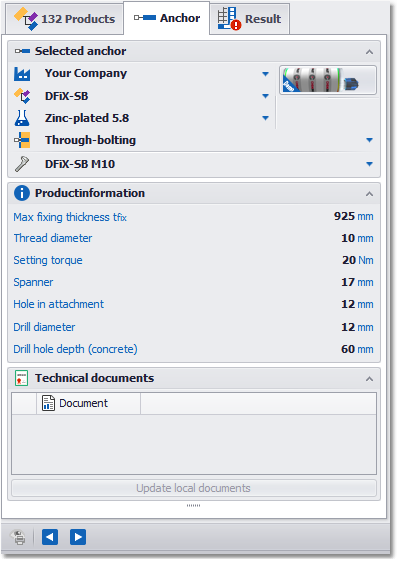
Task: Switch to the Result tab
Action: point(250,19)
